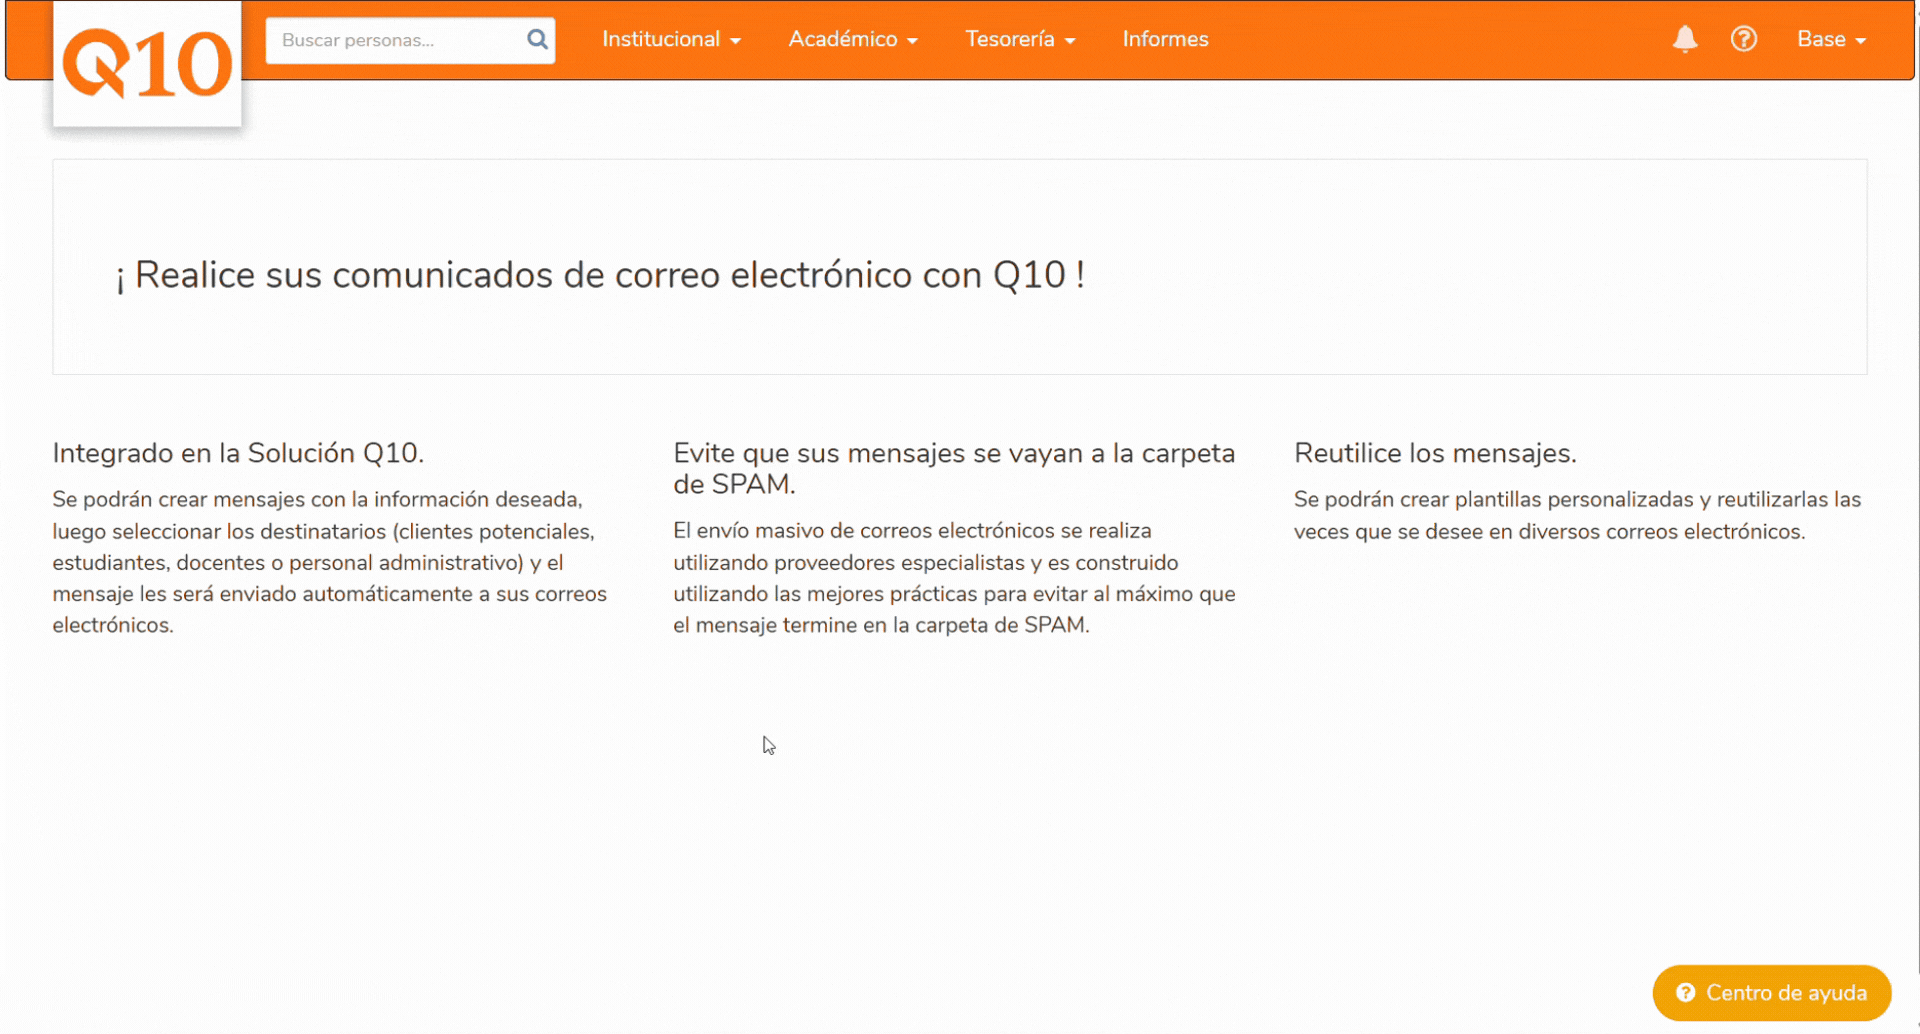Expand the Institucional menu
1920x1034 pixels.
tap(671, 39)
